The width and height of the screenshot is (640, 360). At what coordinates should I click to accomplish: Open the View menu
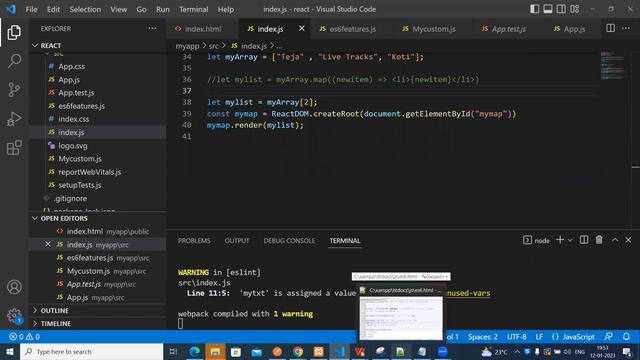pos(118,9)
